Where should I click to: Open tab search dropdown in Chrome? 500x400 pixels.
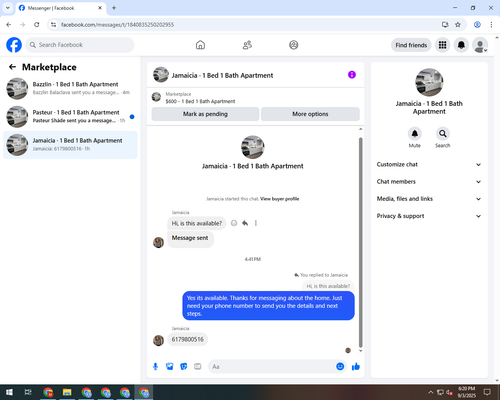[x=8, y=8]
